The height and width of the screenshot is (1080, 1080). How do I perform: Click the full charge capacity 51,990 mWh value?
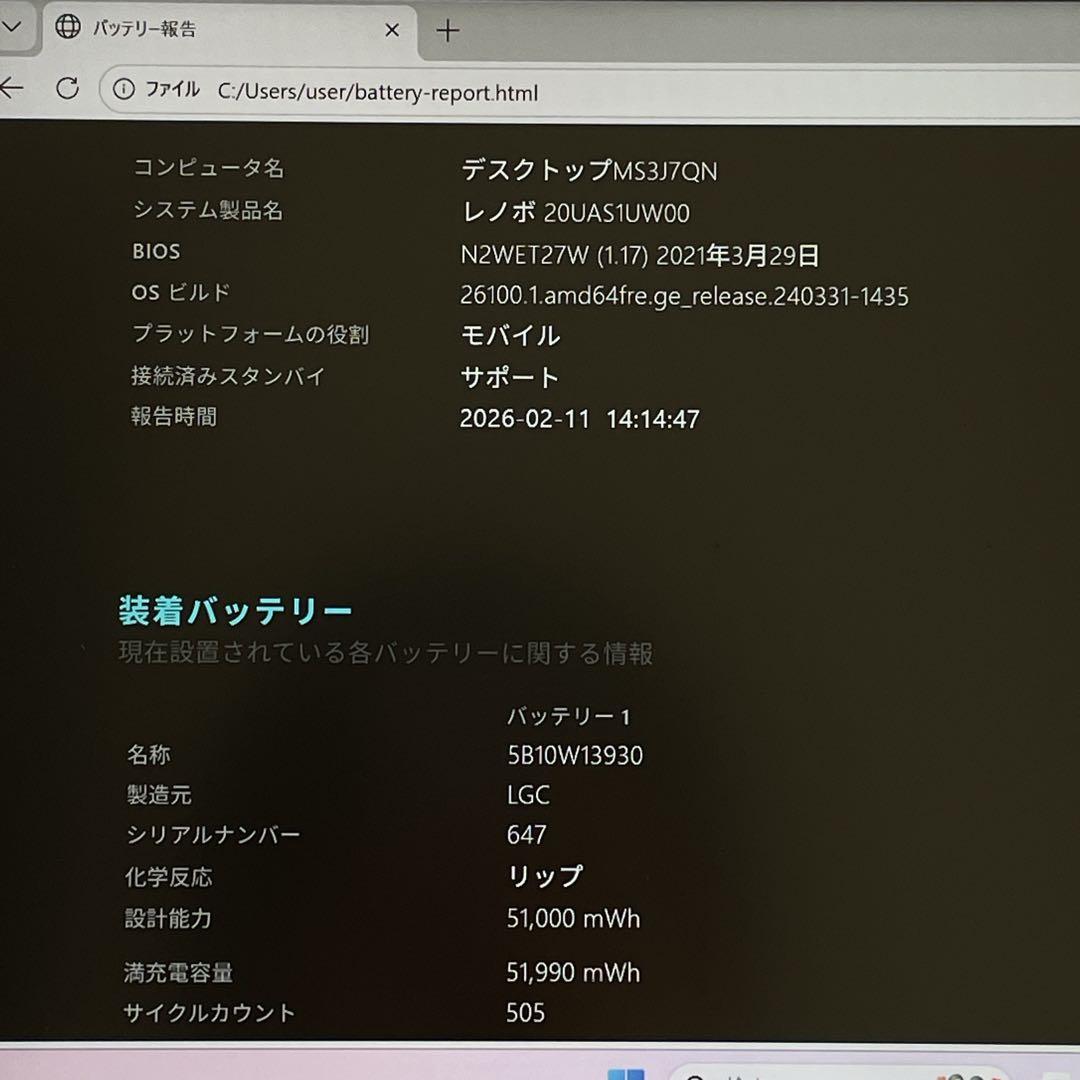coord(572,972)
